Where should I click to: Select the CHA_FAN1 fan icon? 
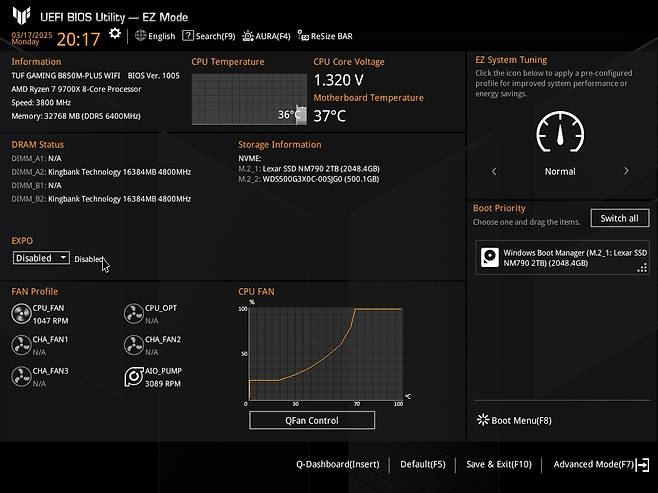21,346
